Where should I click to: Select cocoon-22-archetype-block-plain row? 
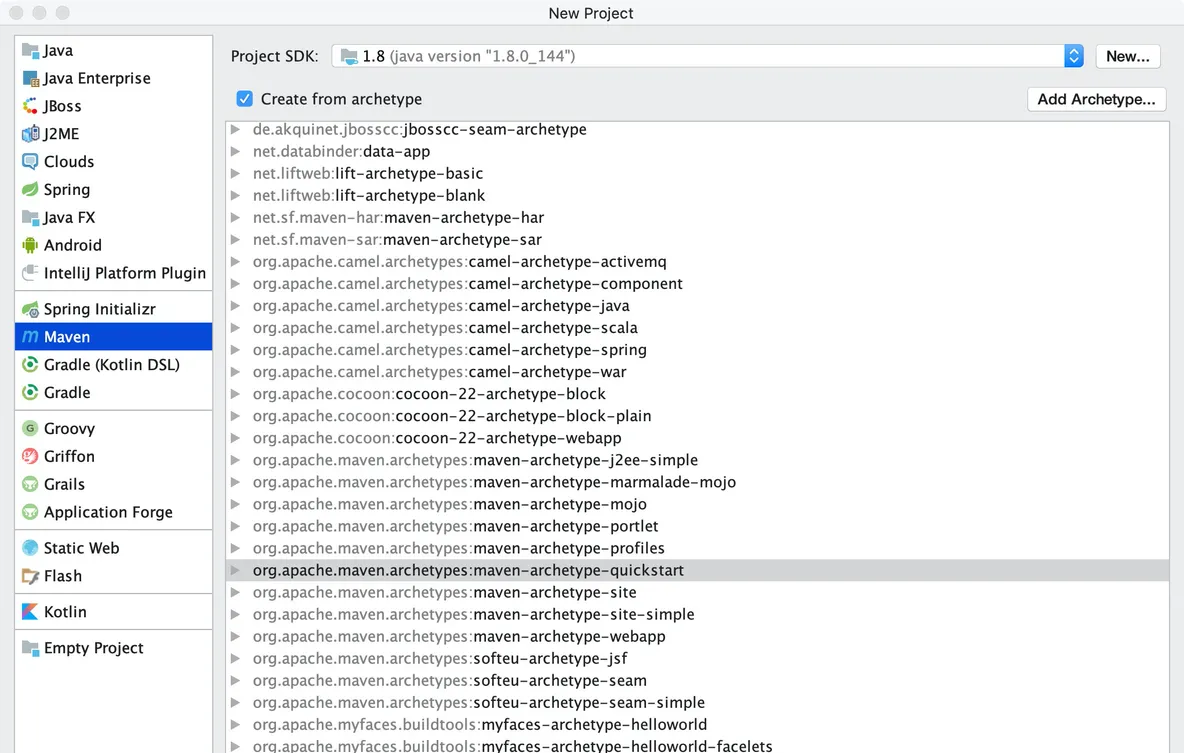(x=697, y=415)
